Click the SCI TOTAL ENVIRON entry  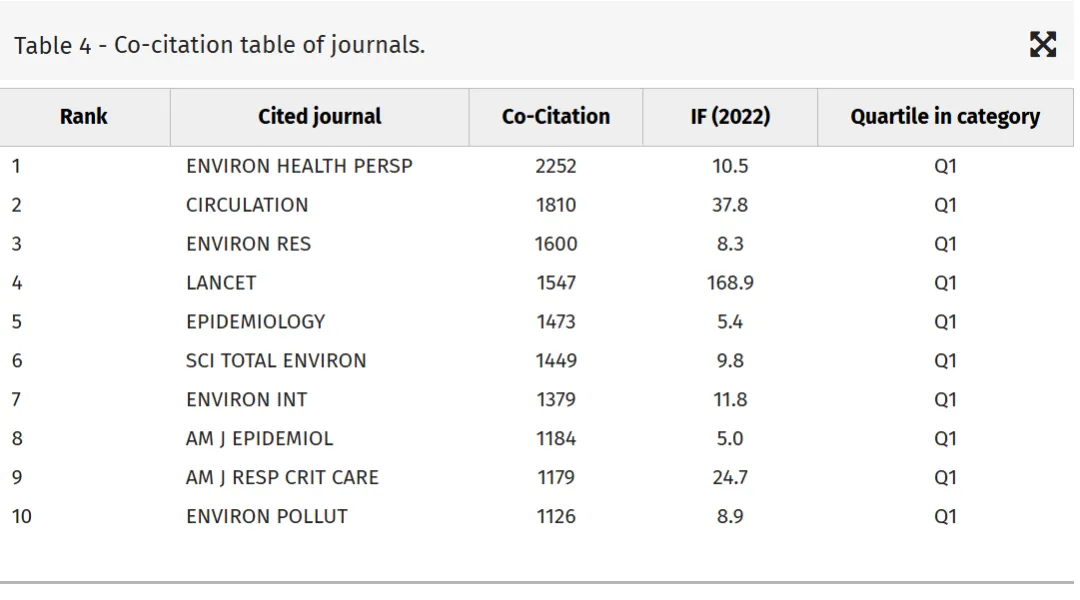coord(276,361)
